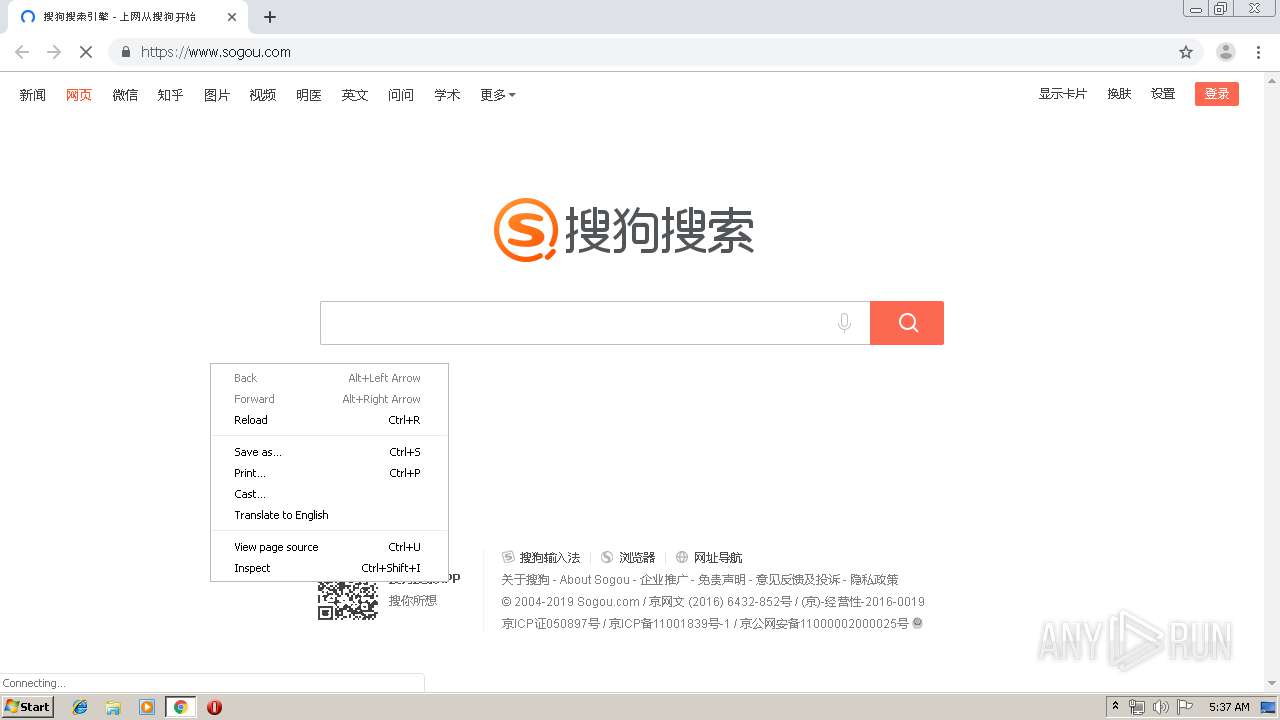This screenshot has height=720, width=1280.
Task: Open the 搜狗输入法 footer link
Action: [541, 558]
